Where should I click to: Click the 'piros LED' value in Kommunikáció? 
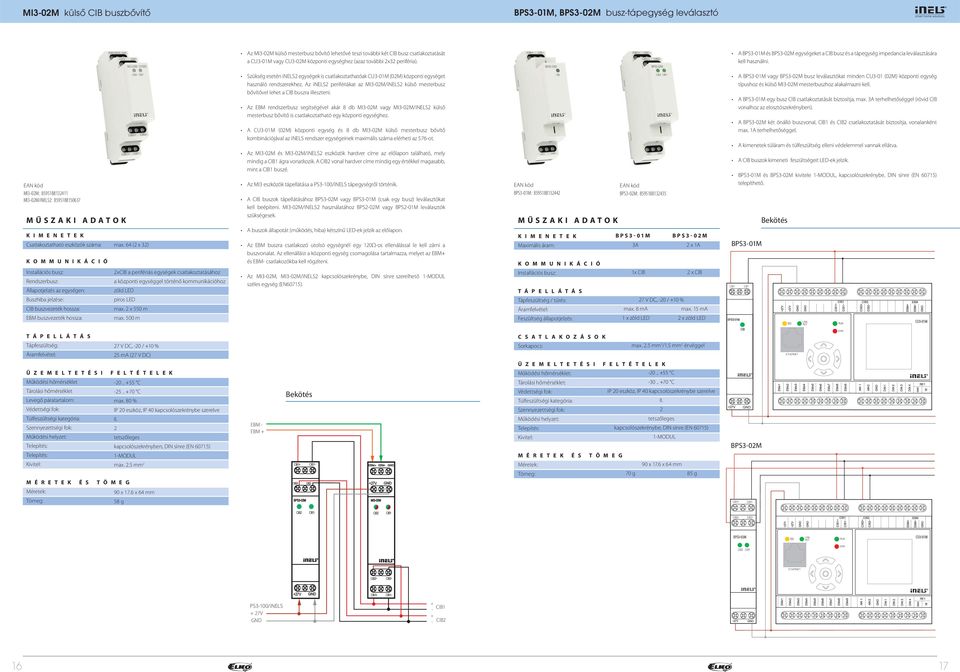[x=124, y=300]
